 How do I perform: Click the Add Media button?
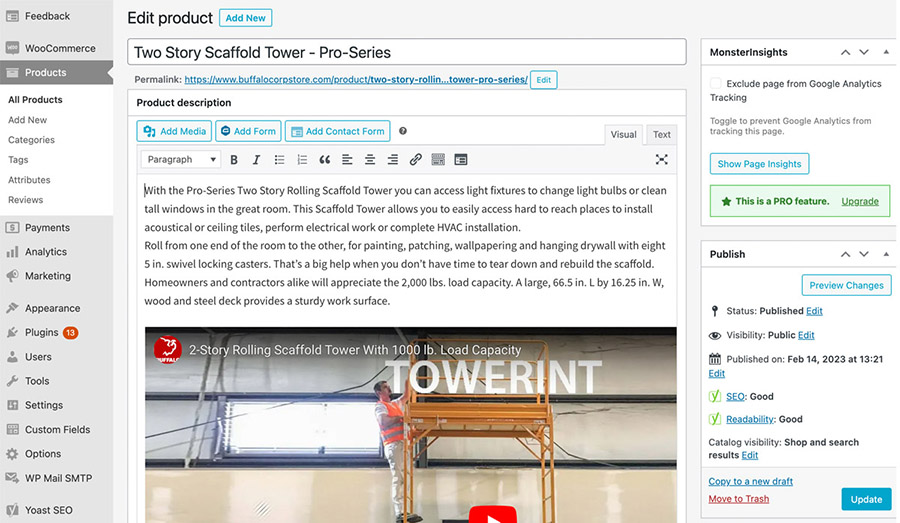(x=175, y=131)
